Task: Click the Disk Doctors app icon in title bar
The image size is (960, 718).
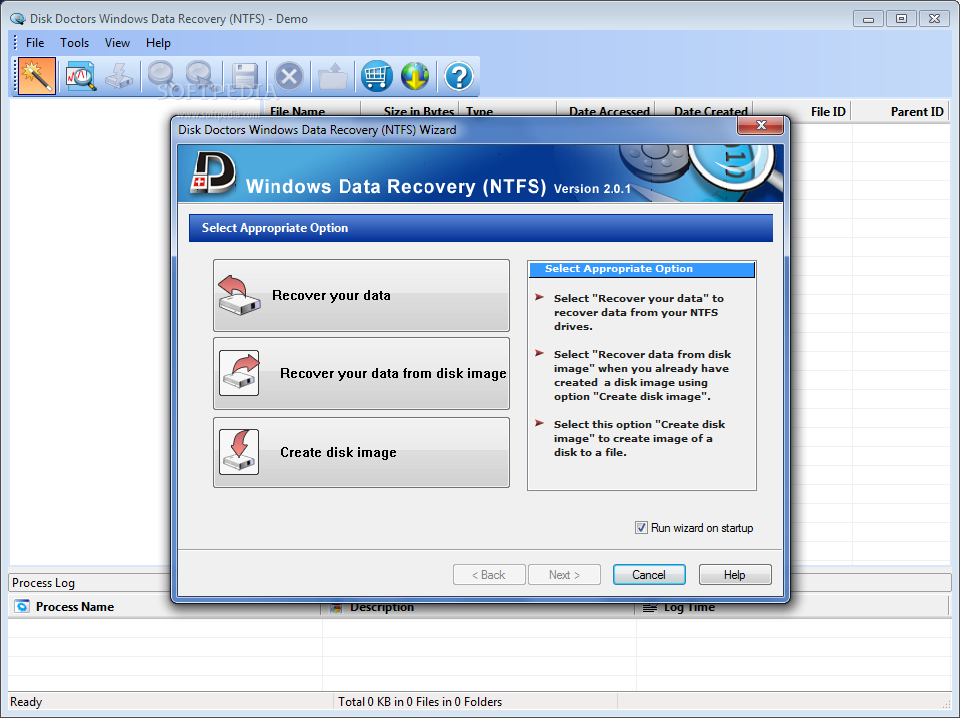Action: (17, 19)
